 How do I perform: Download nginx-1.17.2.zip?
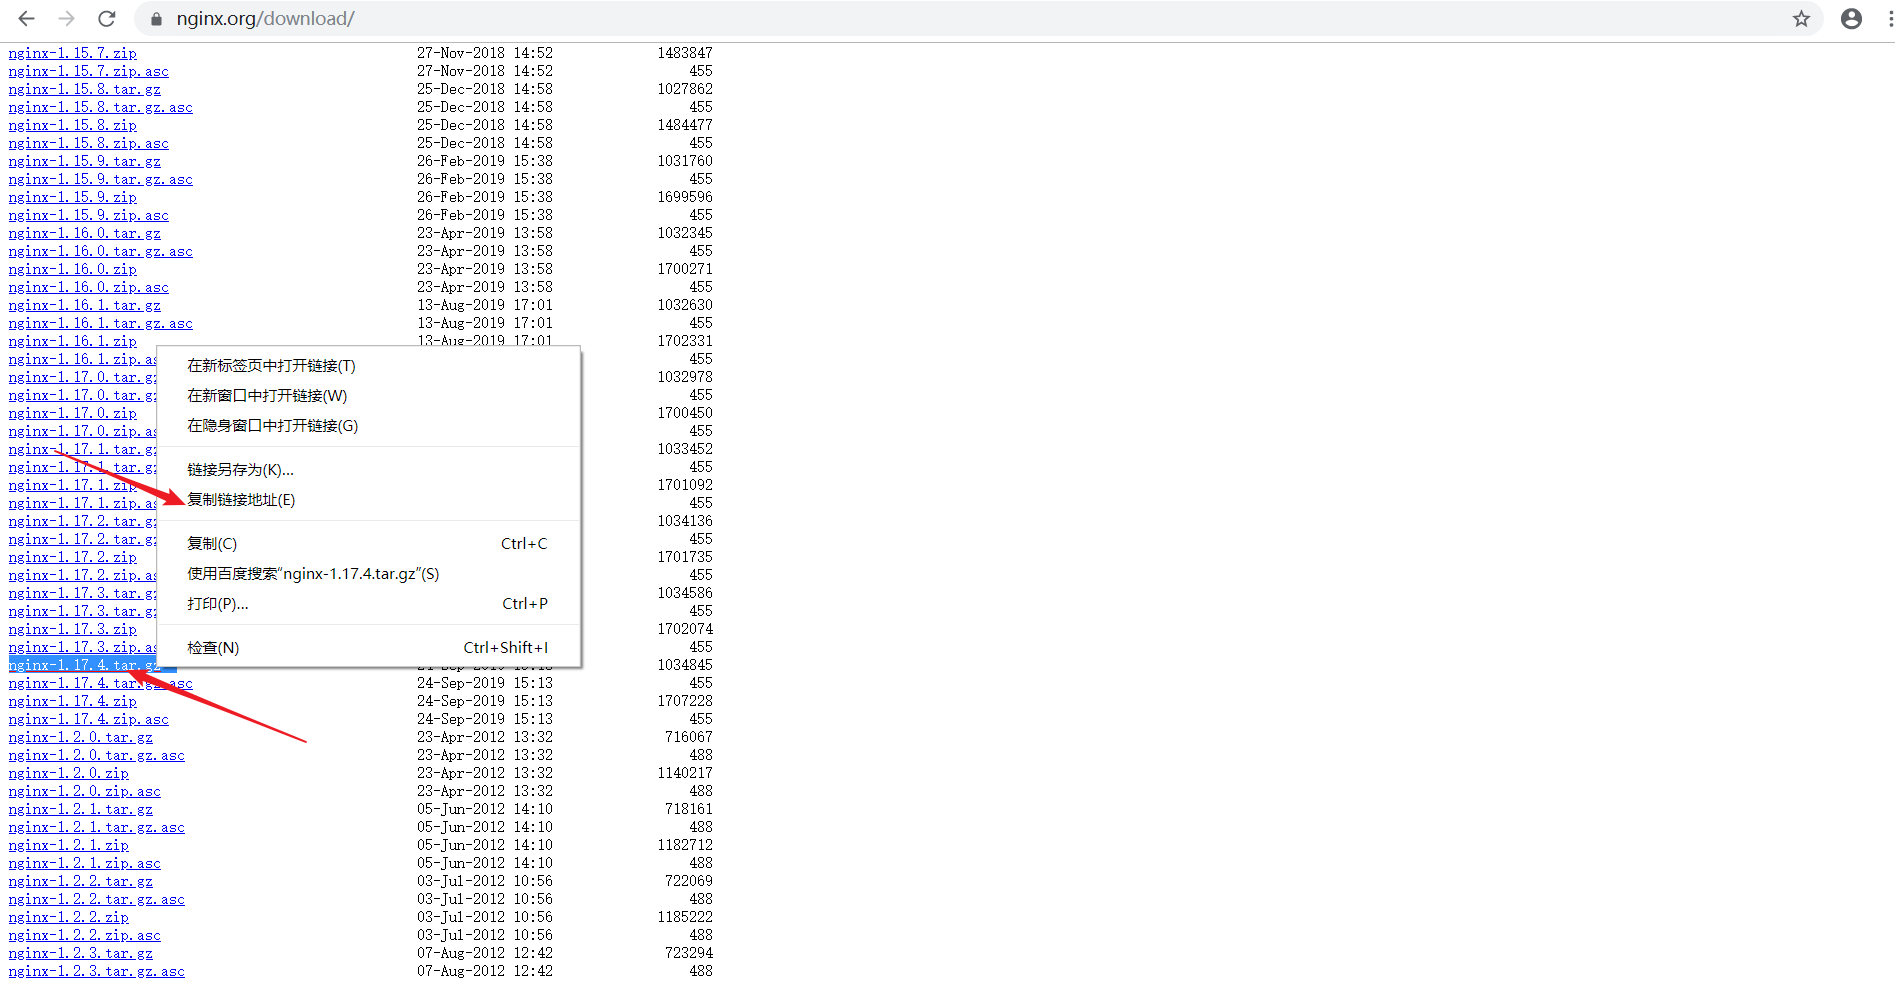(73, 557)
